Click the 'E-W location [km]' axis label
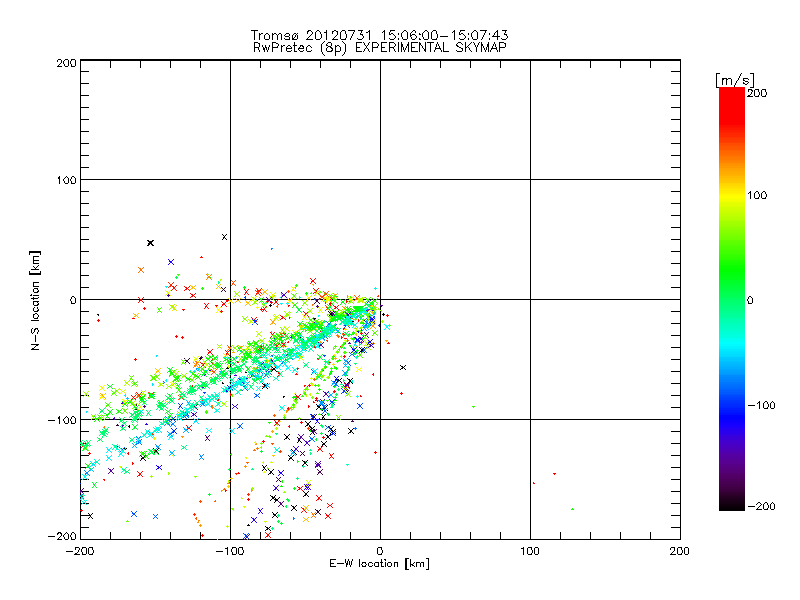This screenshot has width=800, height=600. (x=379, y=564)
